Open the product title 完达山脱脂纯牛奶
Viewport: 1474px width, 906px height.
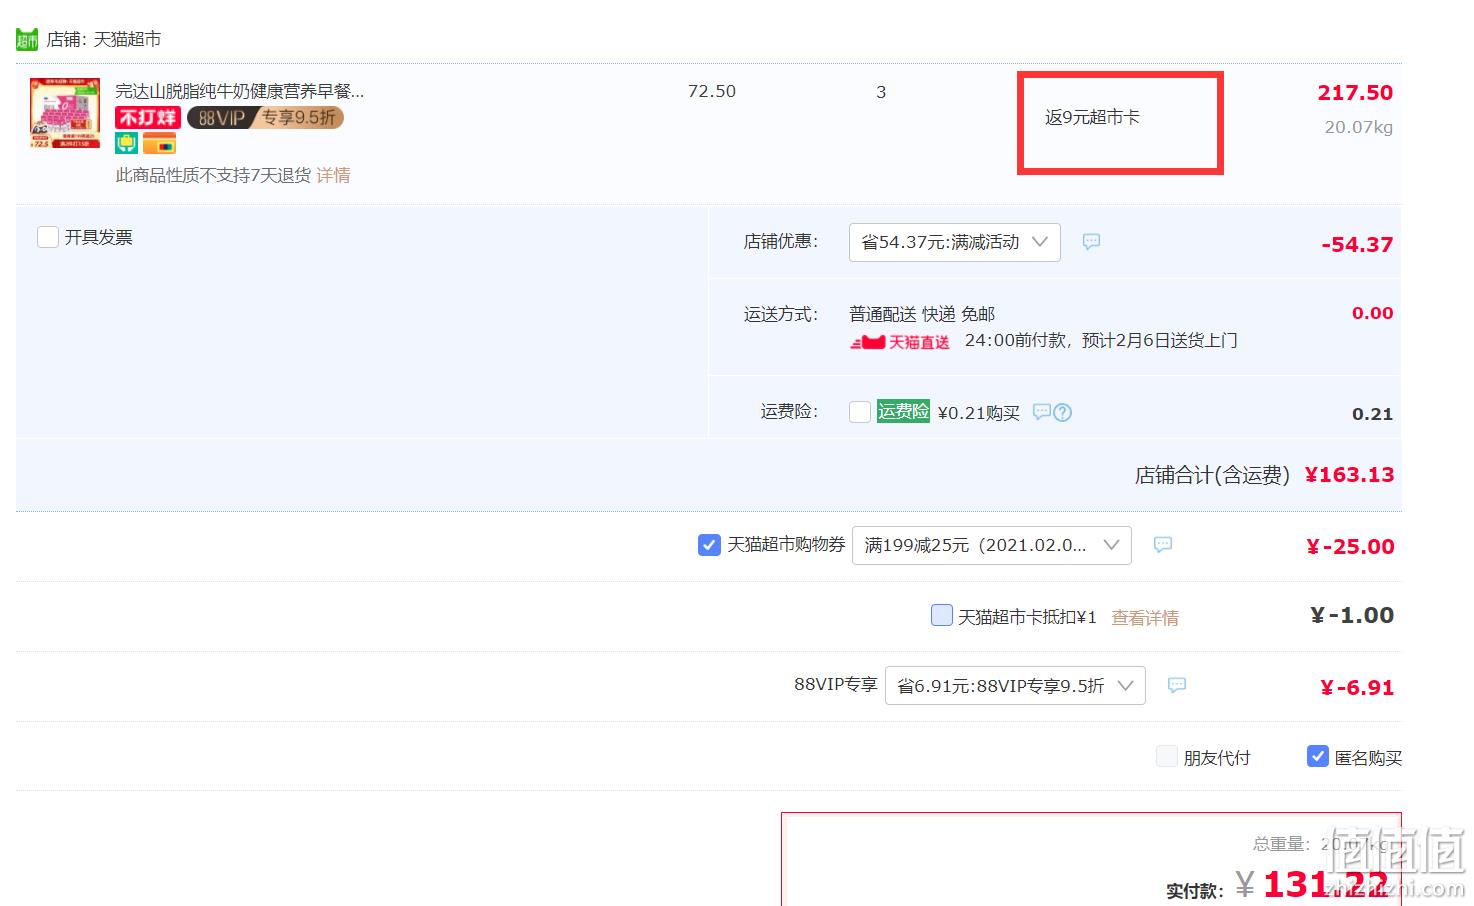tap(239, 91)
